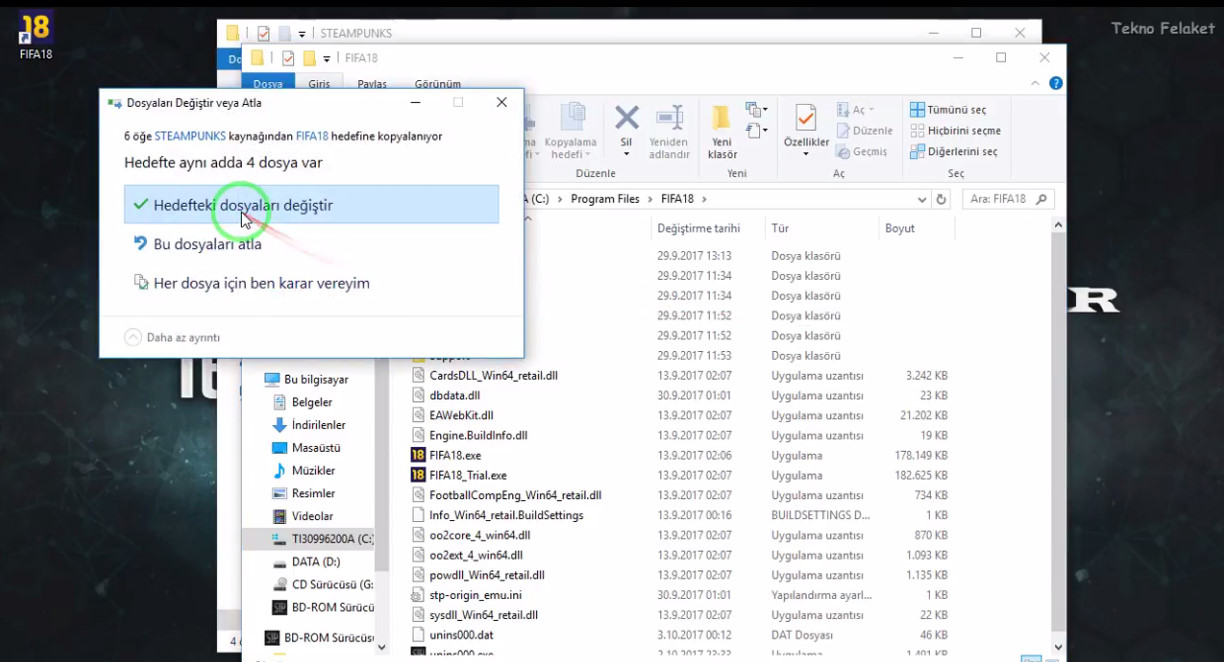Screen dimensions: 1224x662
Task: Open the Özellikler properties icon
Action: click(x=806, y=118)
